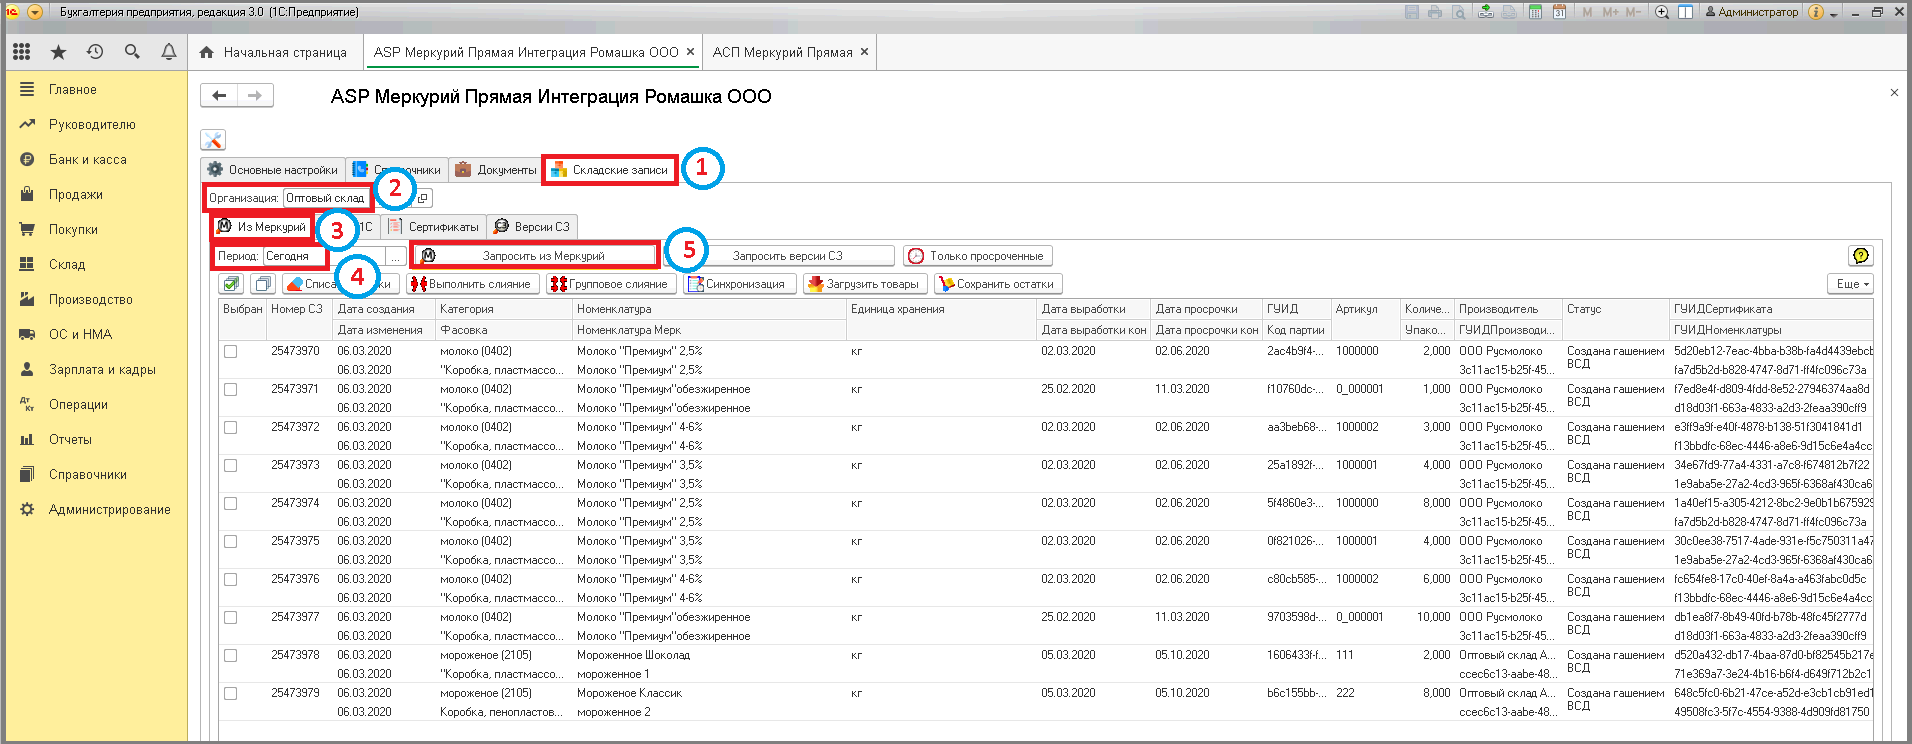This screenshot has height=744, width=1912.
Task: Open the functions grid menu icon
Action: point(21,52)
